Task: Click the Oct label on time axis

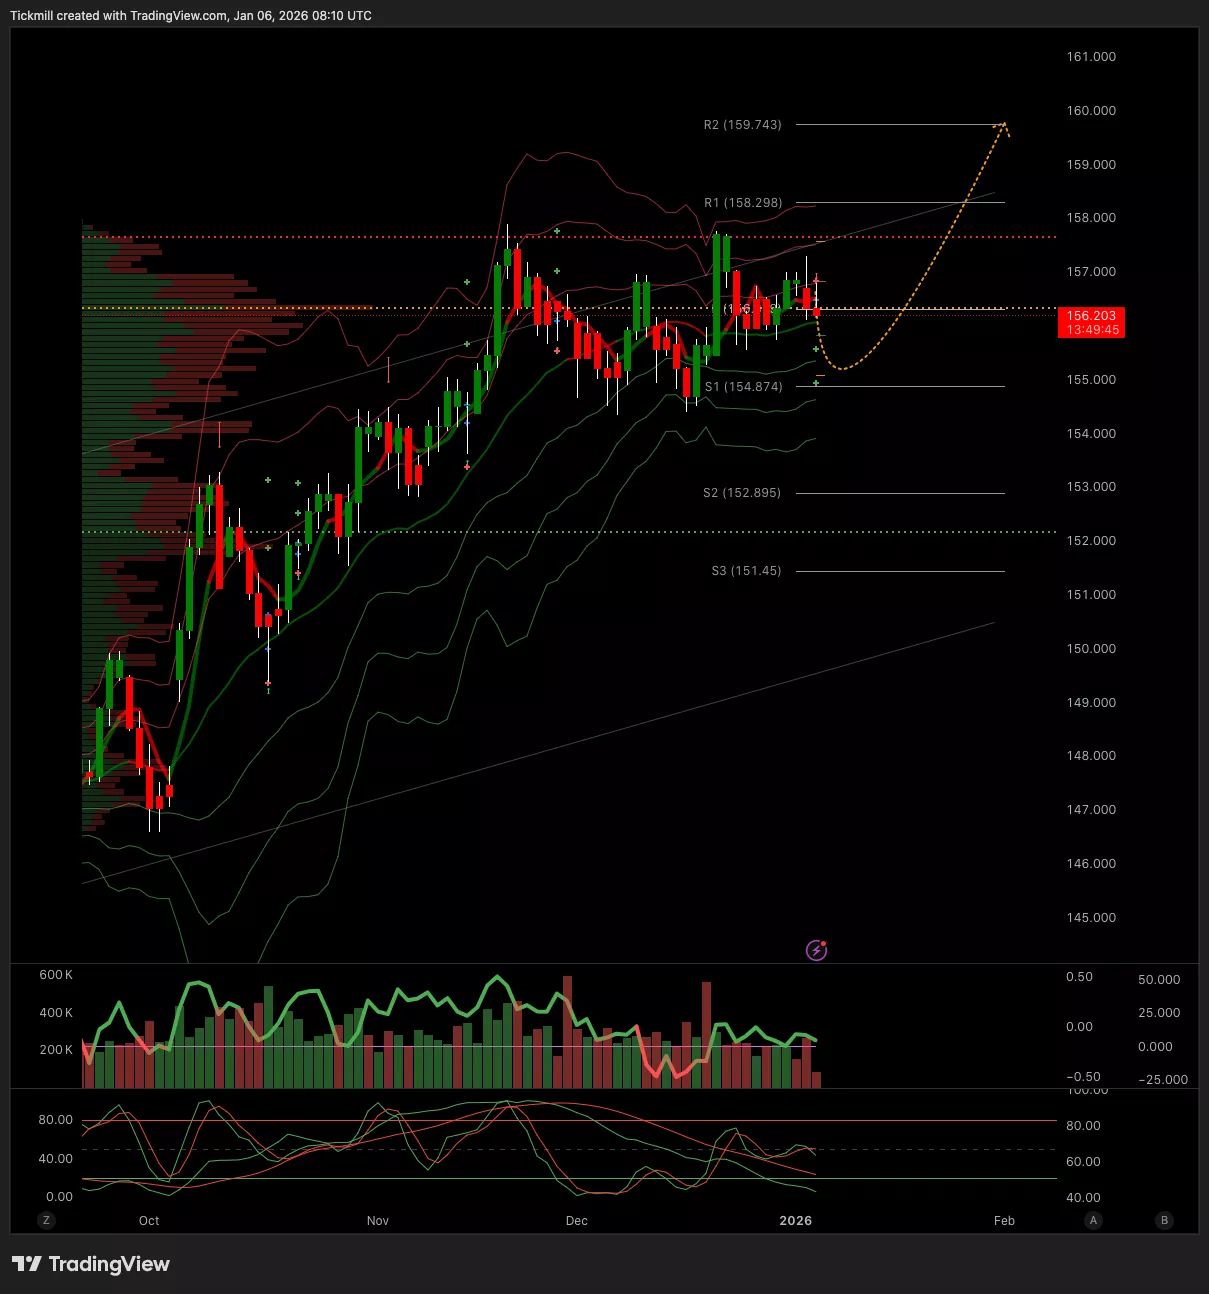Action: 149,1220
